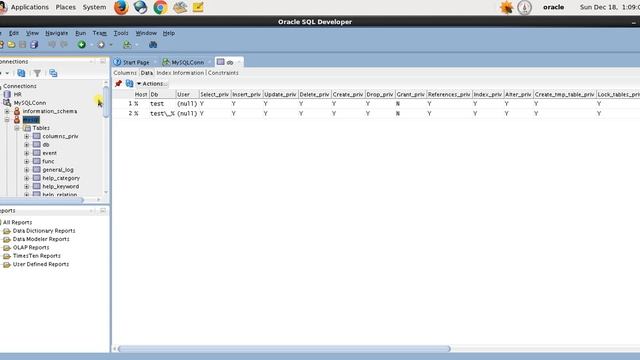This screenshot has height=360, width=640.
Task: Click the Thunderbird mail icon in panel
Action: [x=140, y=7]
